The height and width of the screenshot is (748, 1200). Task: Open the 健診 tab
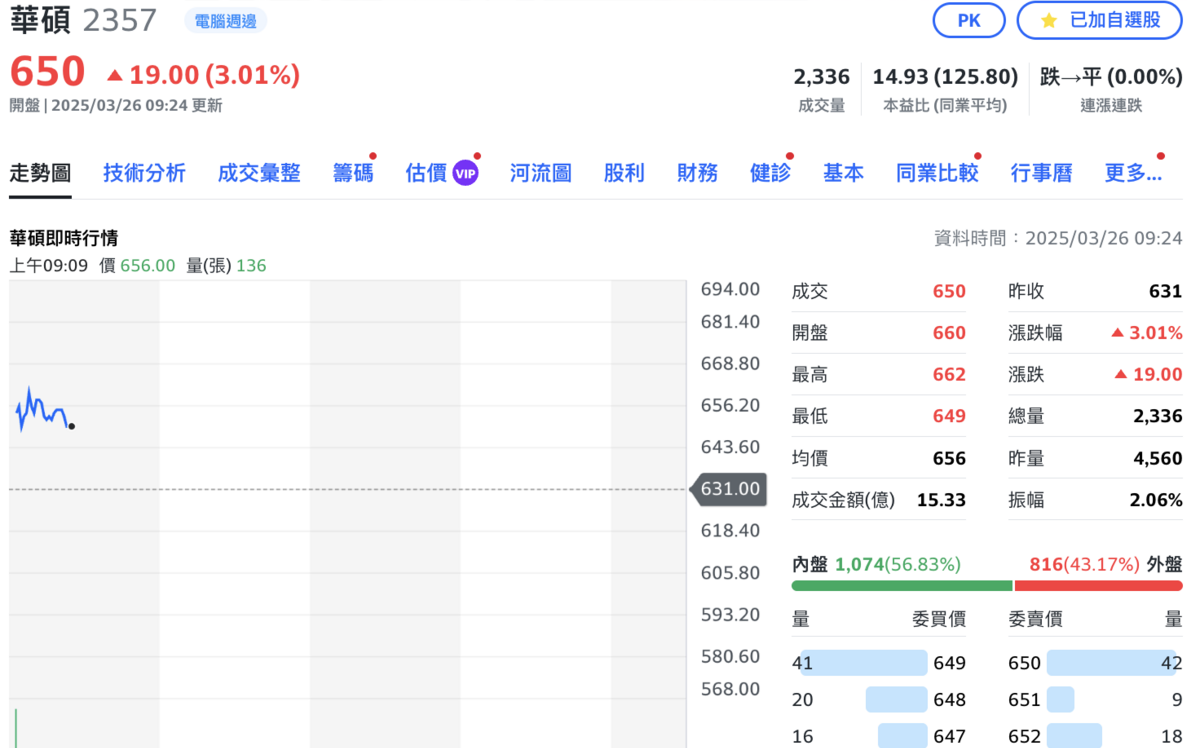click(x=770, y=173)
